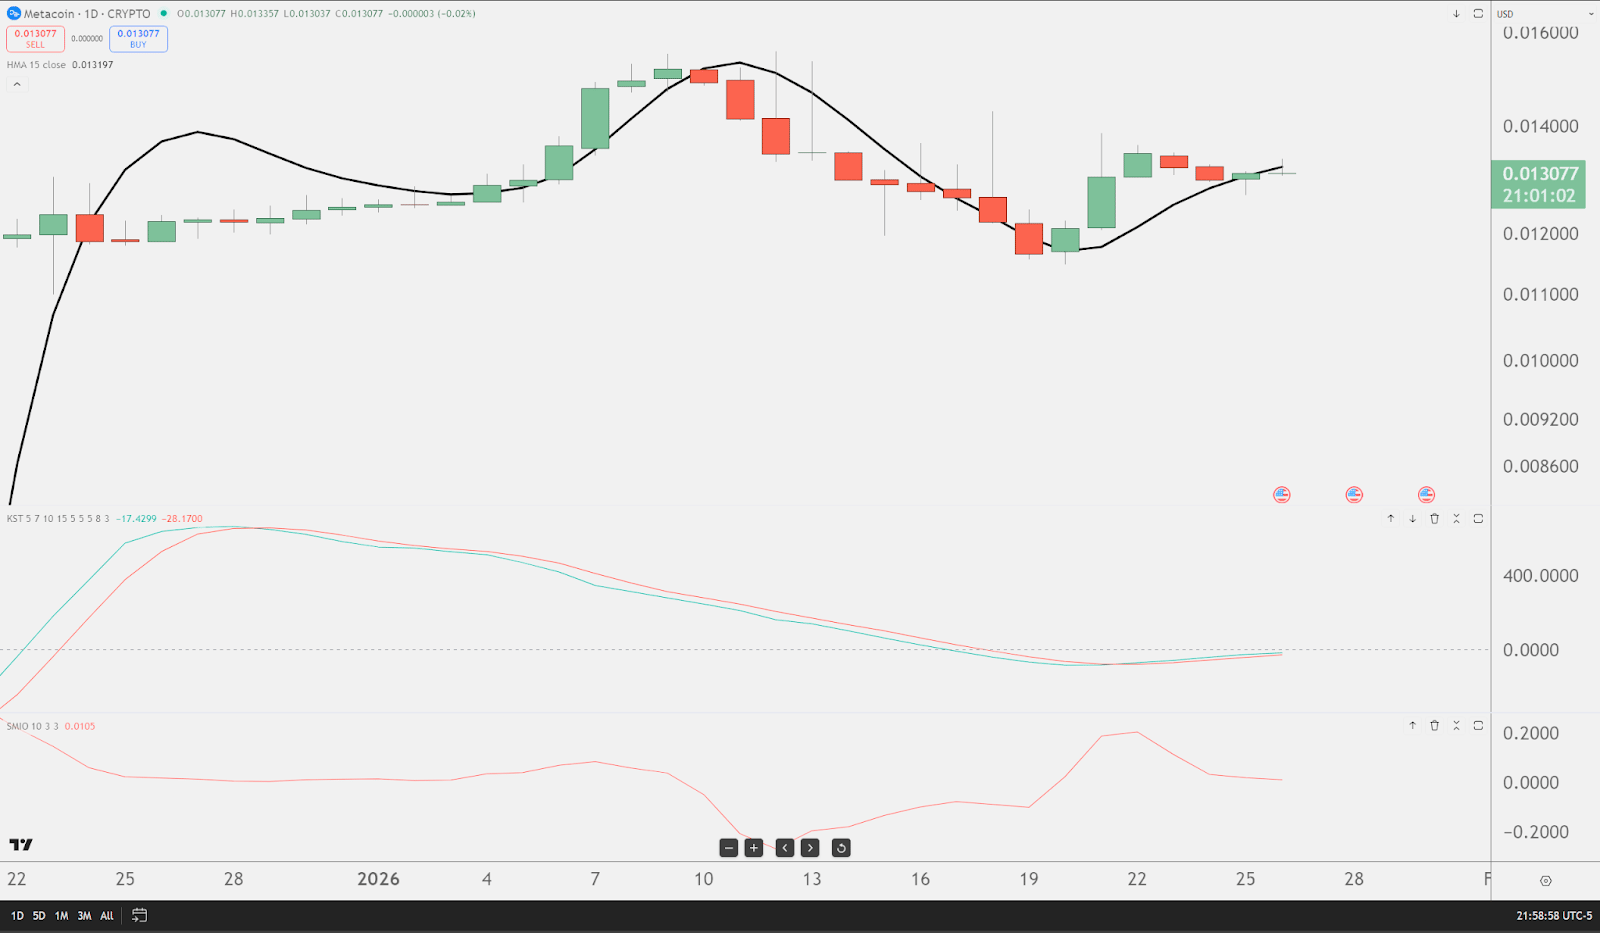
Task: Click the −0.2000 SMIO axis label
Action: coord(1536,832)
